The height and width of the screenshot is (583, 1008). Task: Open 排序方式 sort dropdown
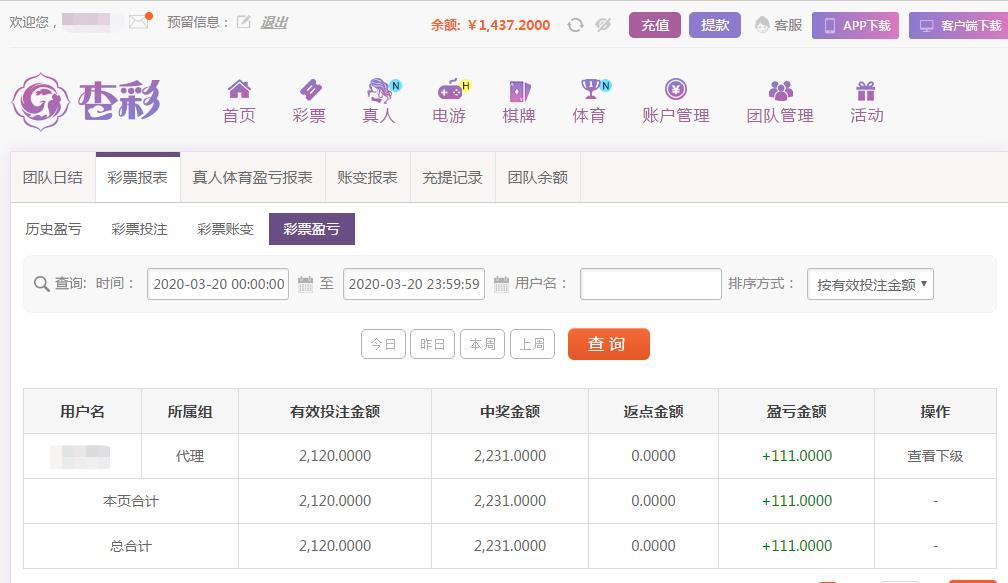tap(870, 284)
